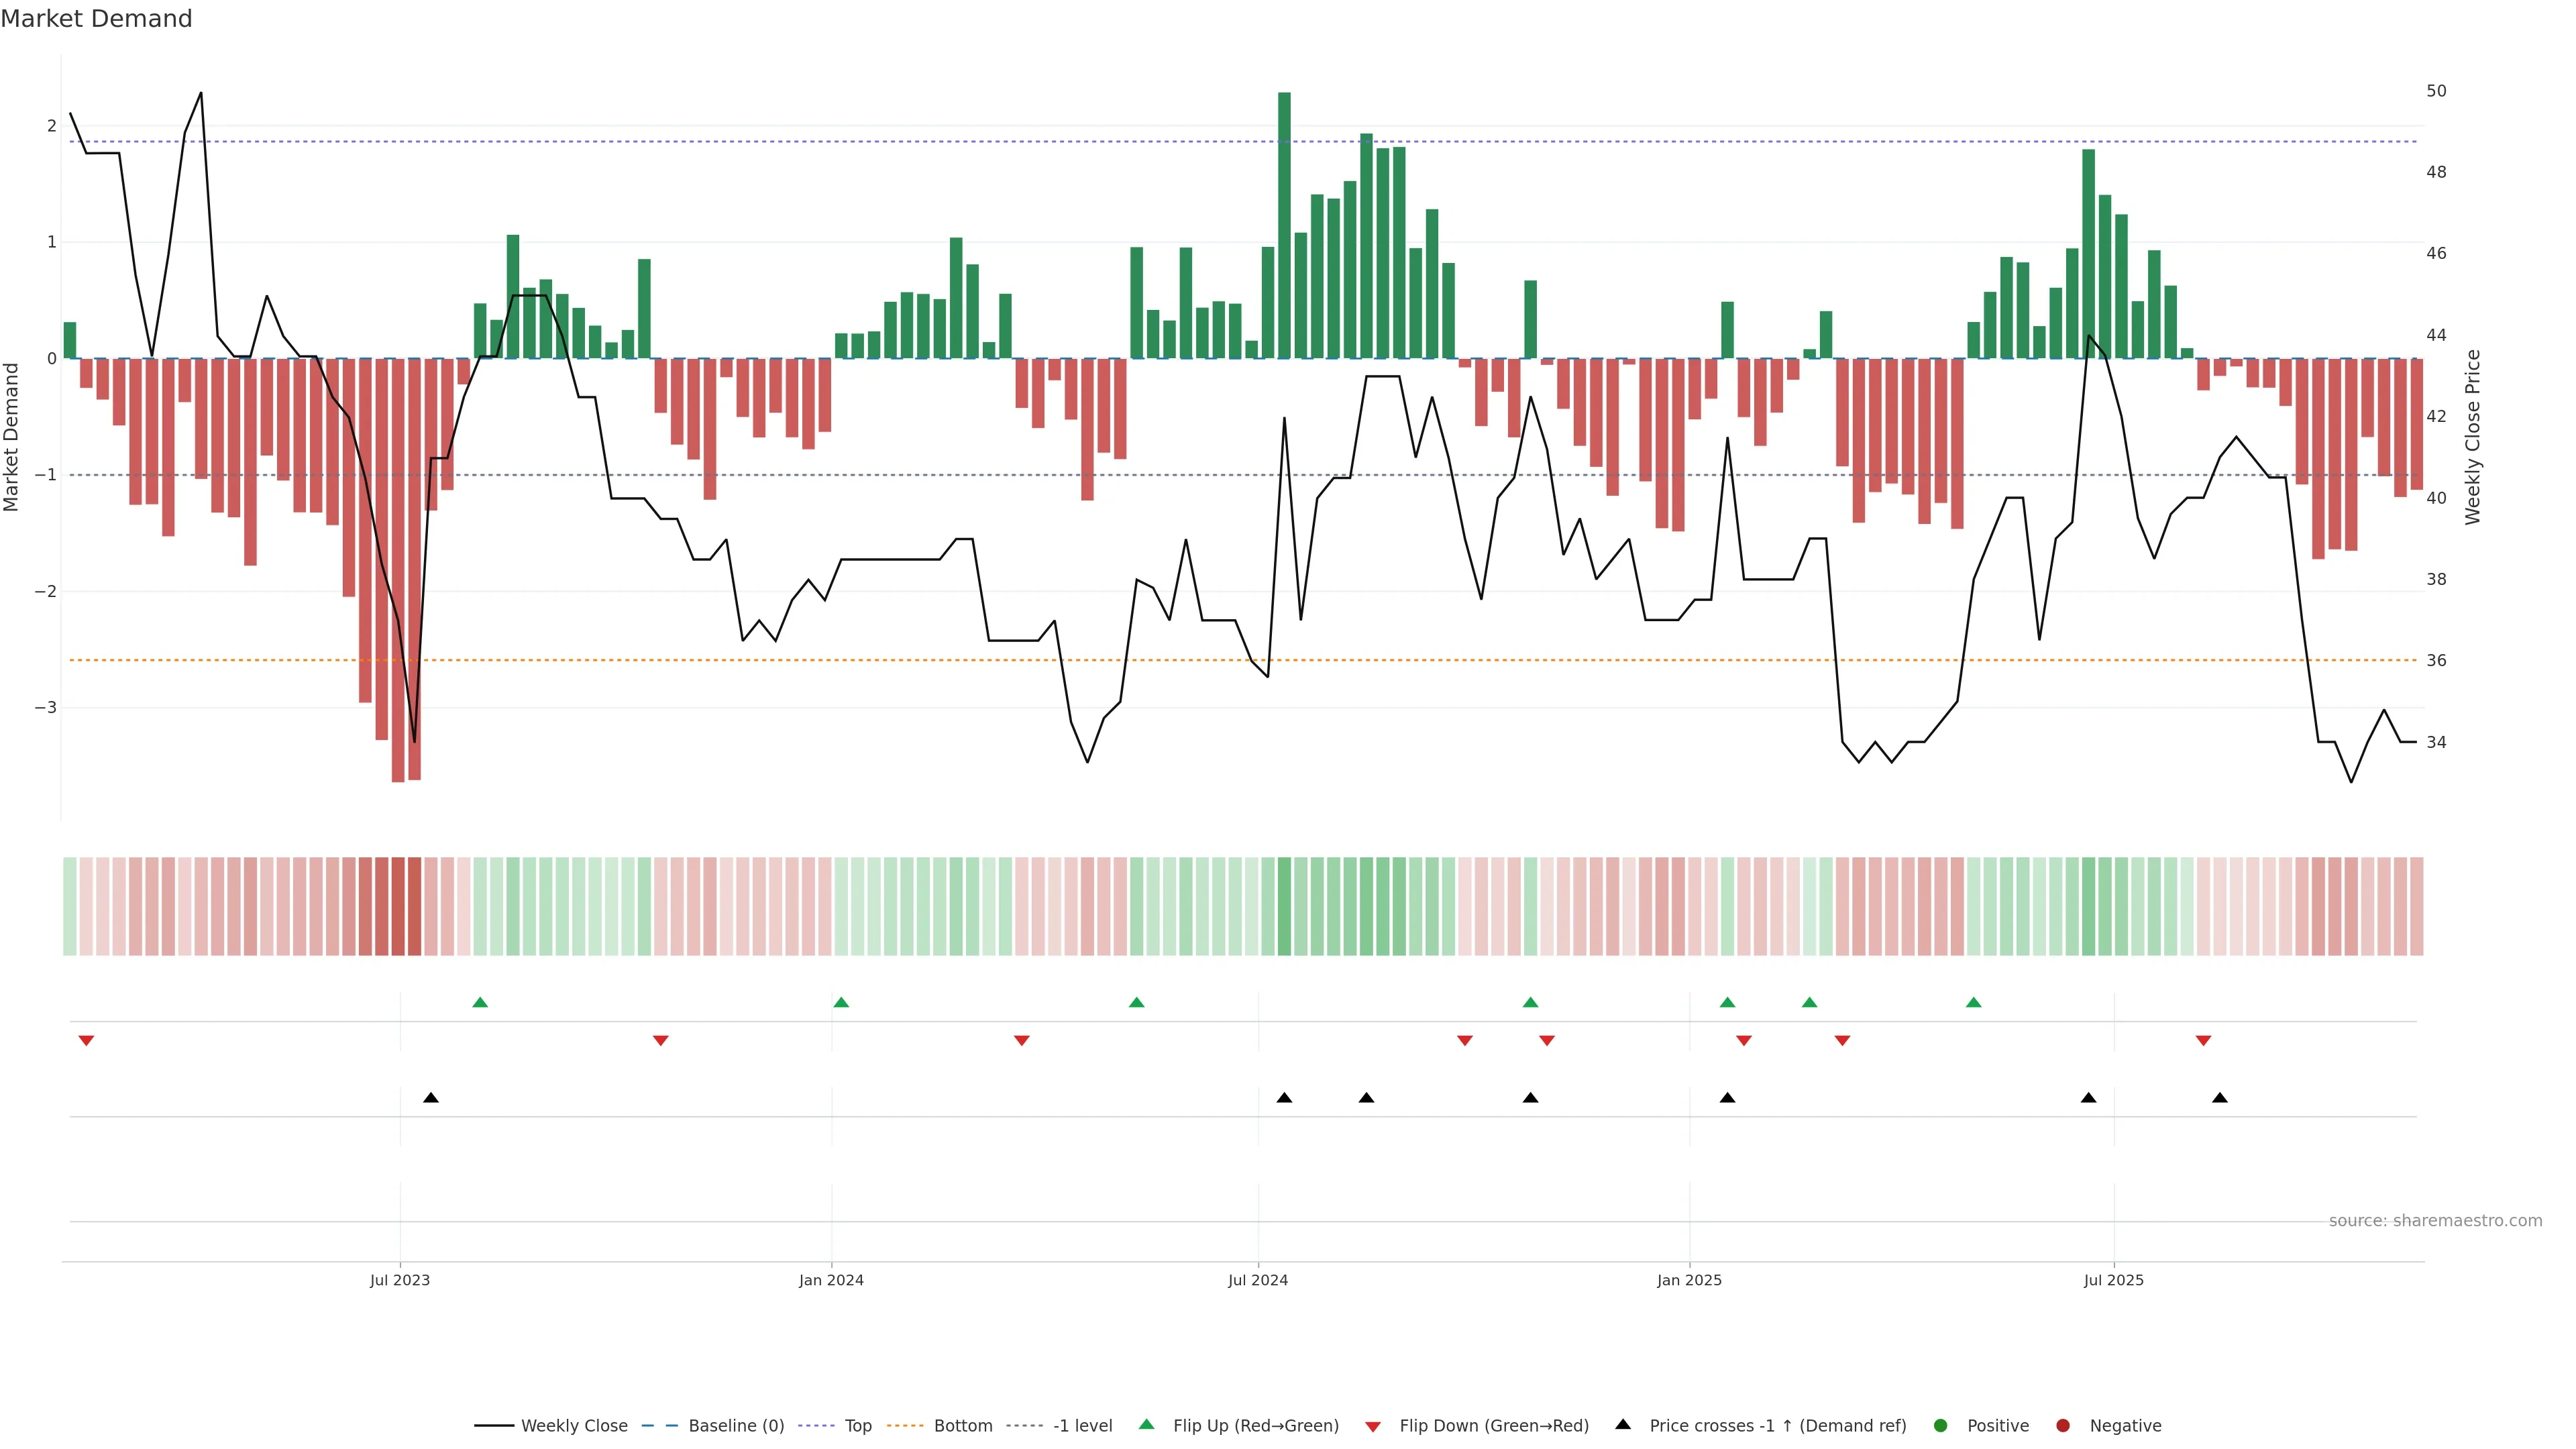The height and width of the screenshot is (1449, 2576).
Task: Click the black Price crosses -1 legend triangle
Action: [x=1622, y=1424]
